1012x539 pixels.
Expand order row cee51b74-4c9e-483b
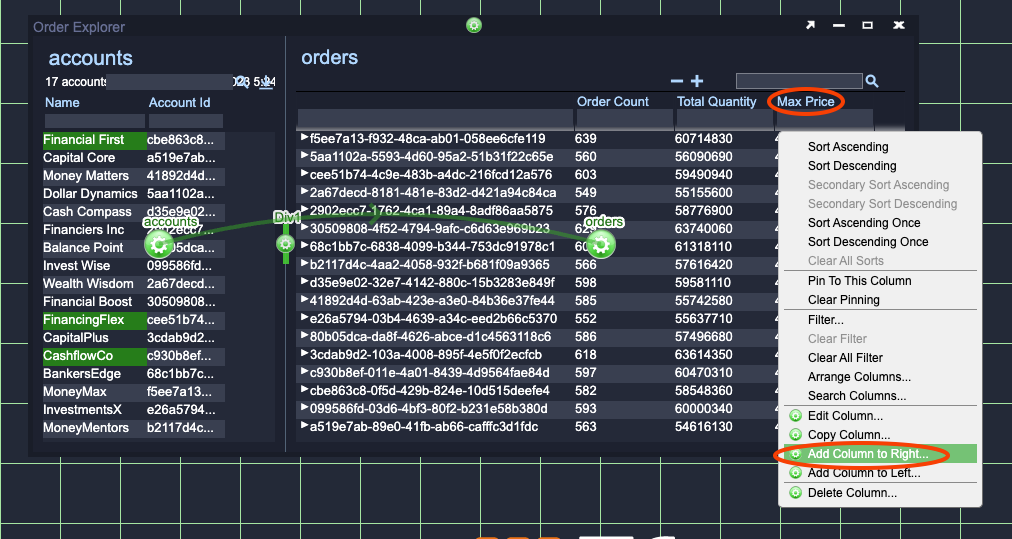tap(305, 174)
